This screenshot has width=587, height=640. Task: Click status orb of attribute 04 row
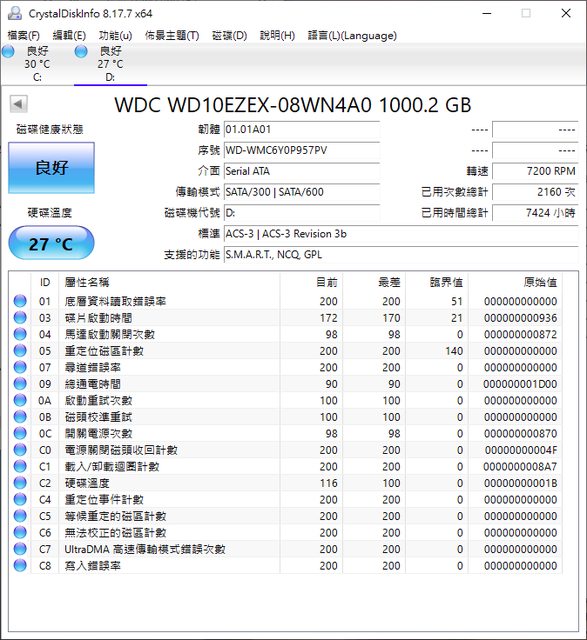click(20, 334)
